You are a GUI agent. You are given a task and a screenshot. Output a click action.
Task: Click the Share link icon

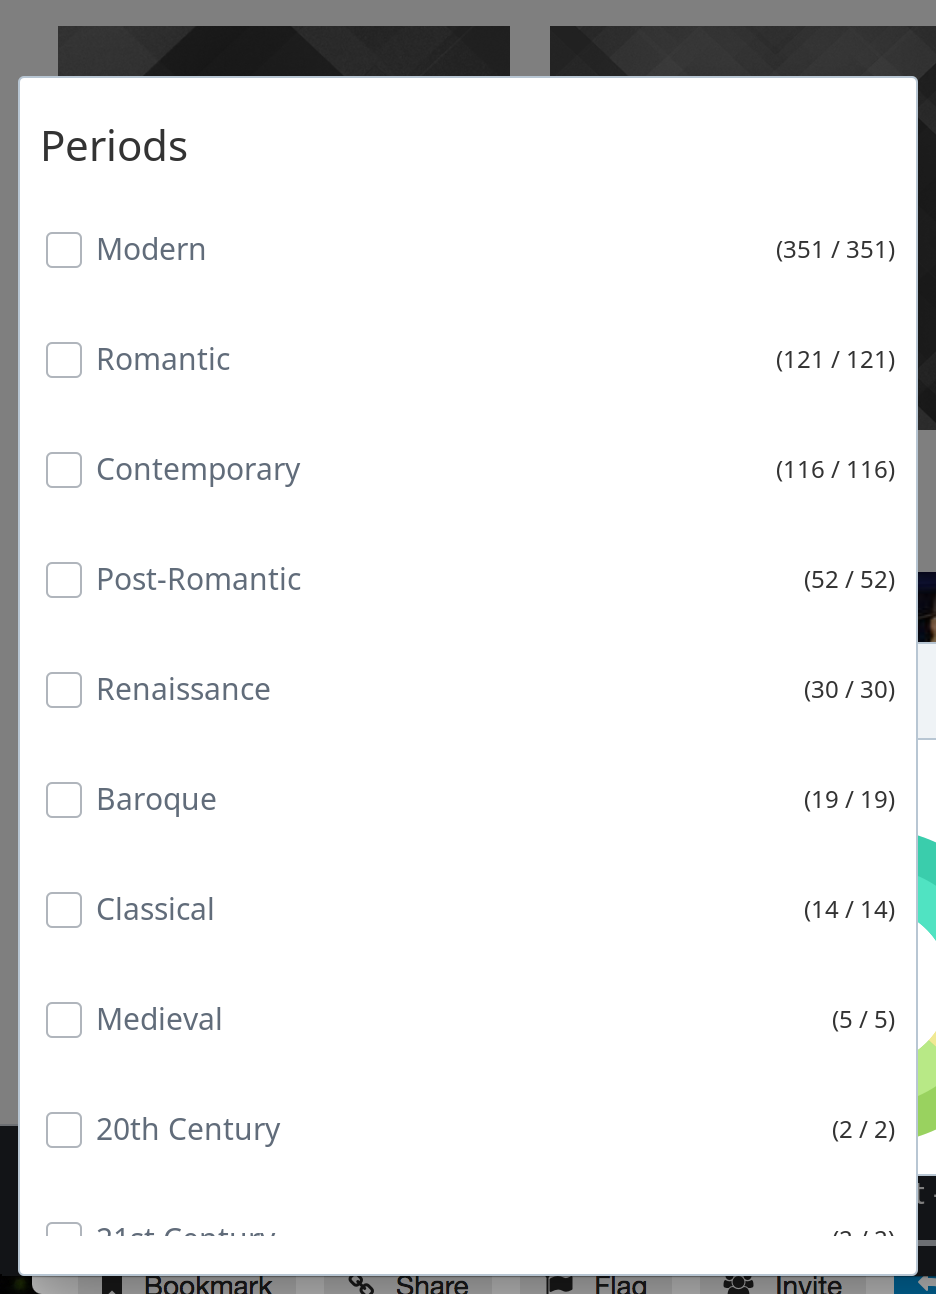point(360,1285)
